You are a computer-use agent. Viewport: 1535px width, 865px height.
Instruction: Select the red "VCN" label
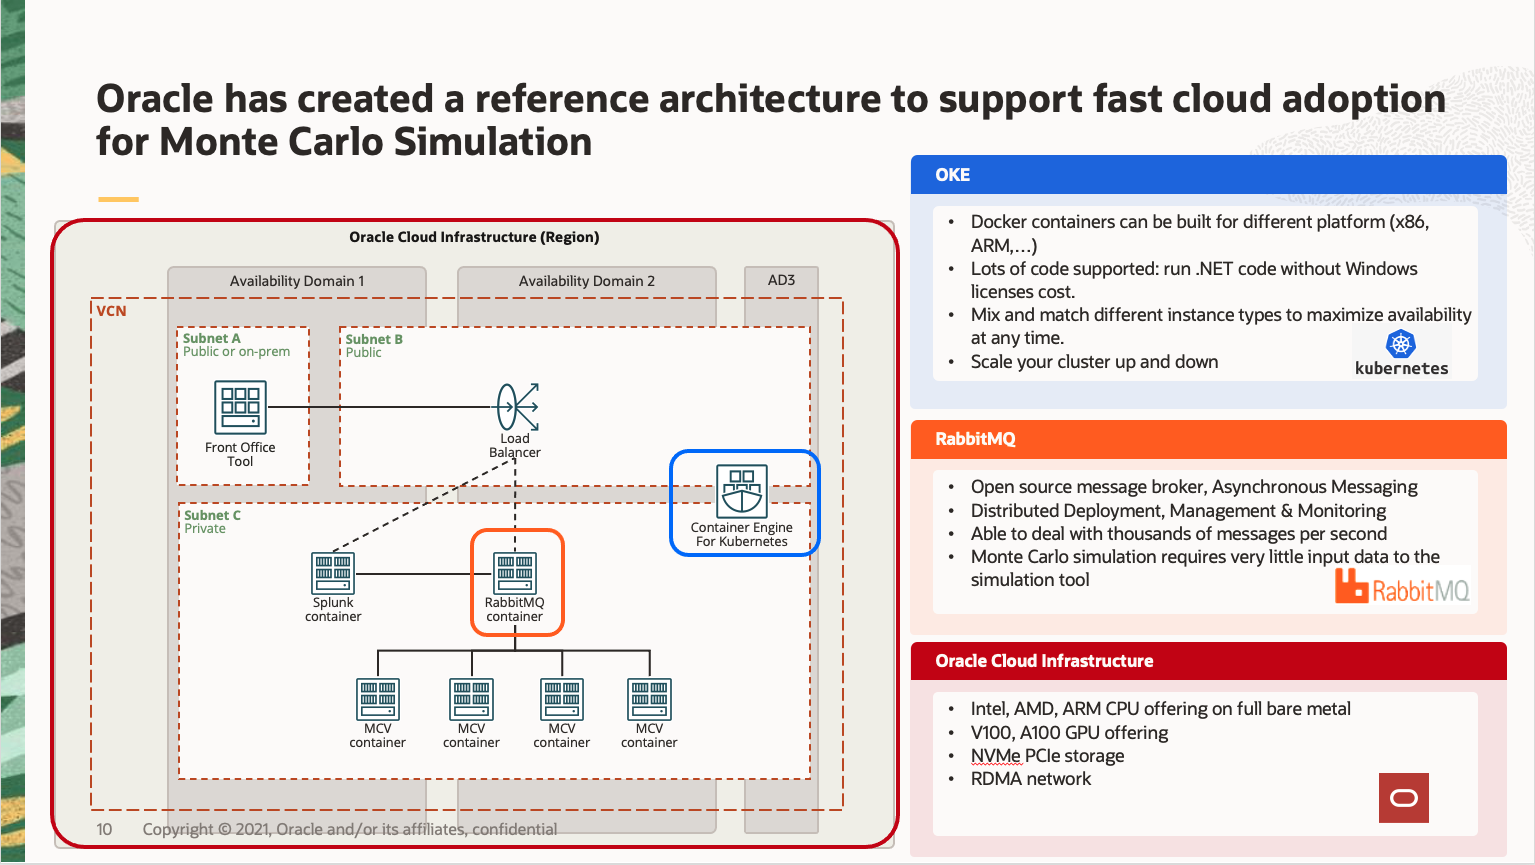[x=111, y=311]
